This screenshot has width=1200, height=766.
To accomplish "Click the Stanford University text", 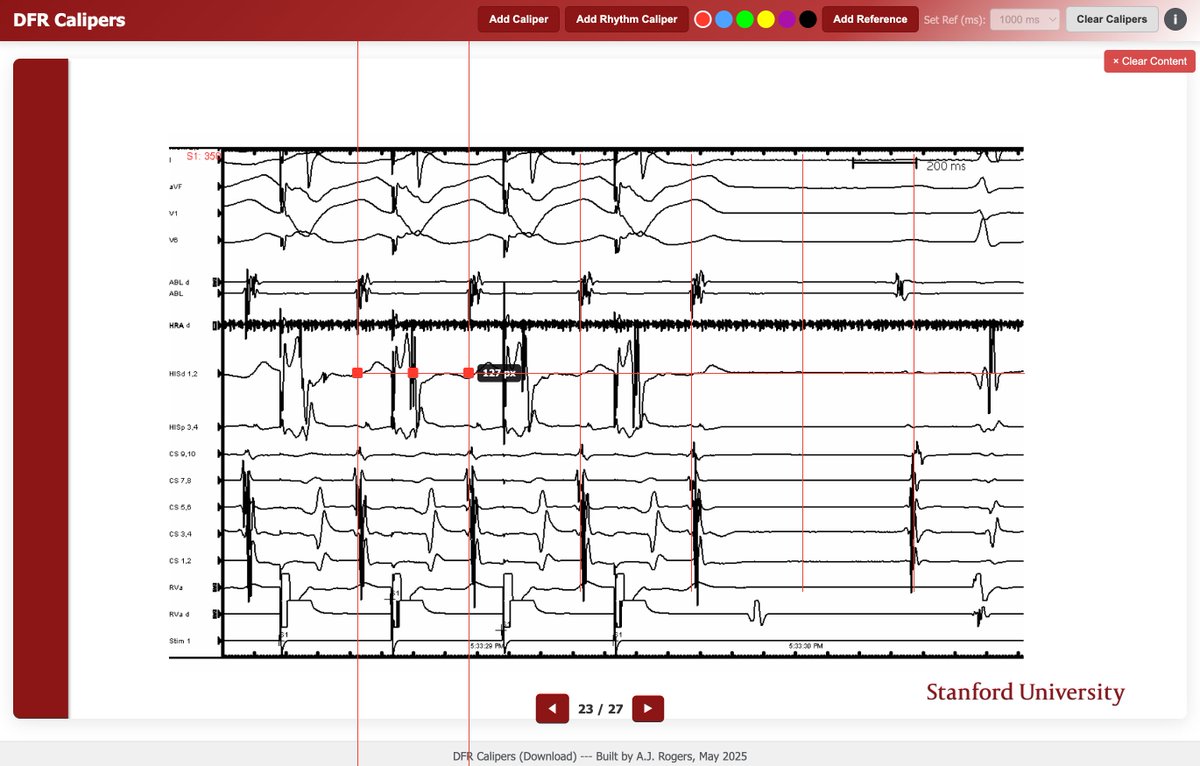I will click(x=1025, y=692).
